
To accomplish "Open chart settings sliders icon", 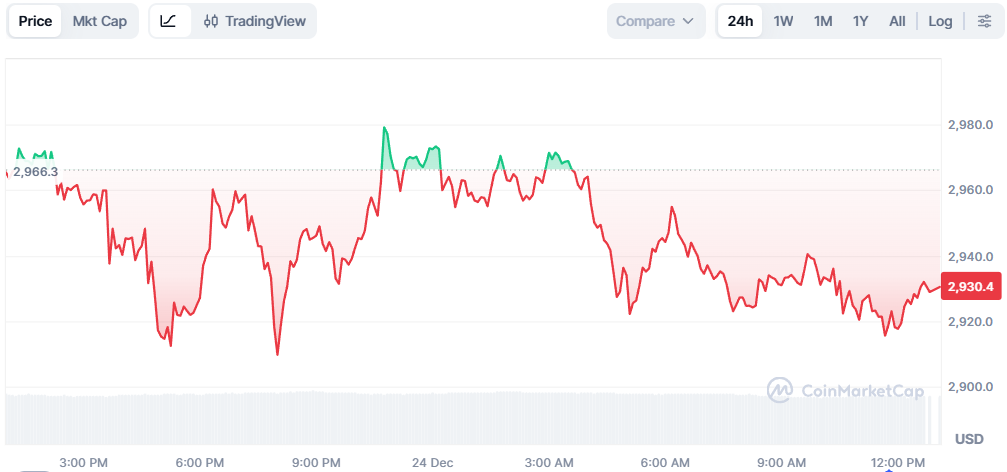I will (983, 21).
